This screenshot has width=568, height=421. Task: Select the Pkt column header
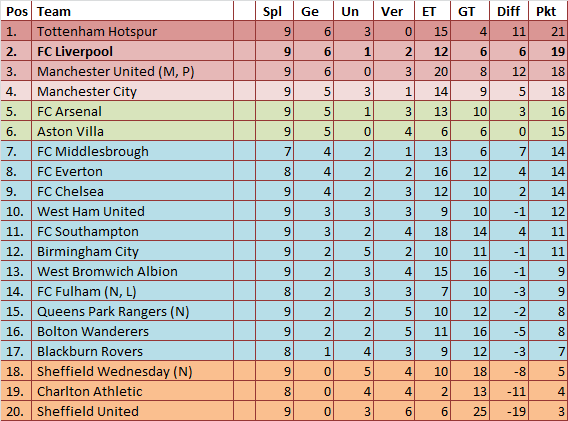click(548, 11)
